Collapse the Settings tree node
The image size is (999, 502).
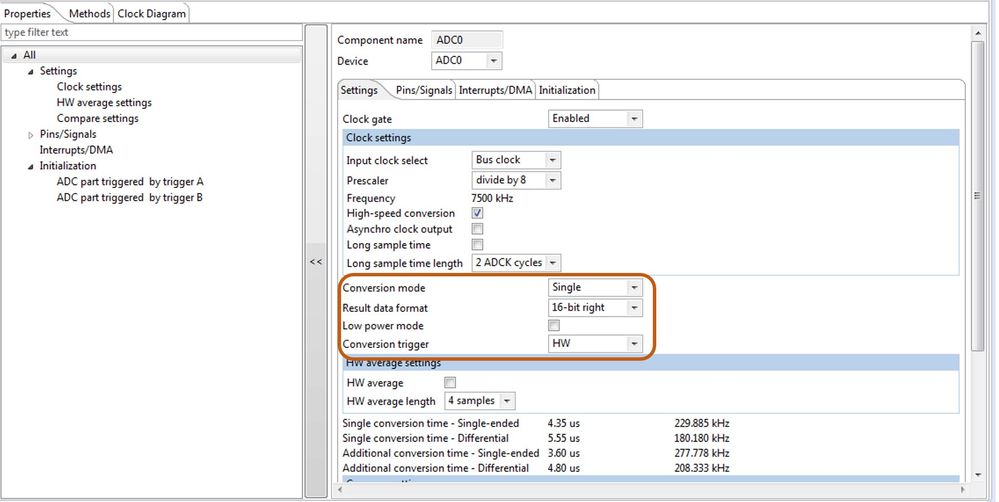pyautogui.click(x=31, y=71)
